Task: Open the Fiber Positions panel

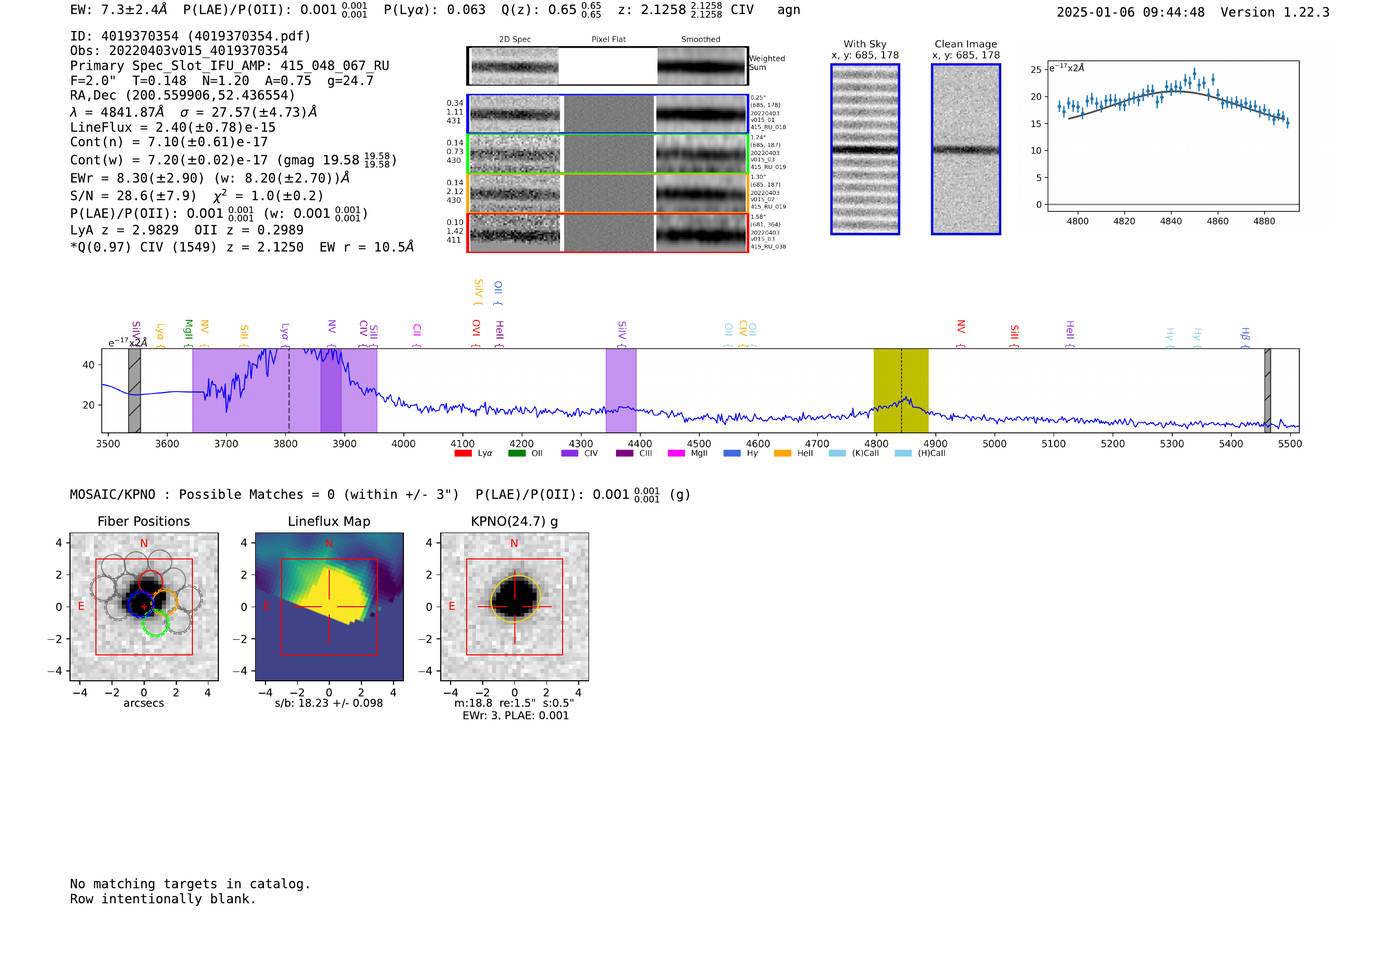Action: click(x=144, y=607)
